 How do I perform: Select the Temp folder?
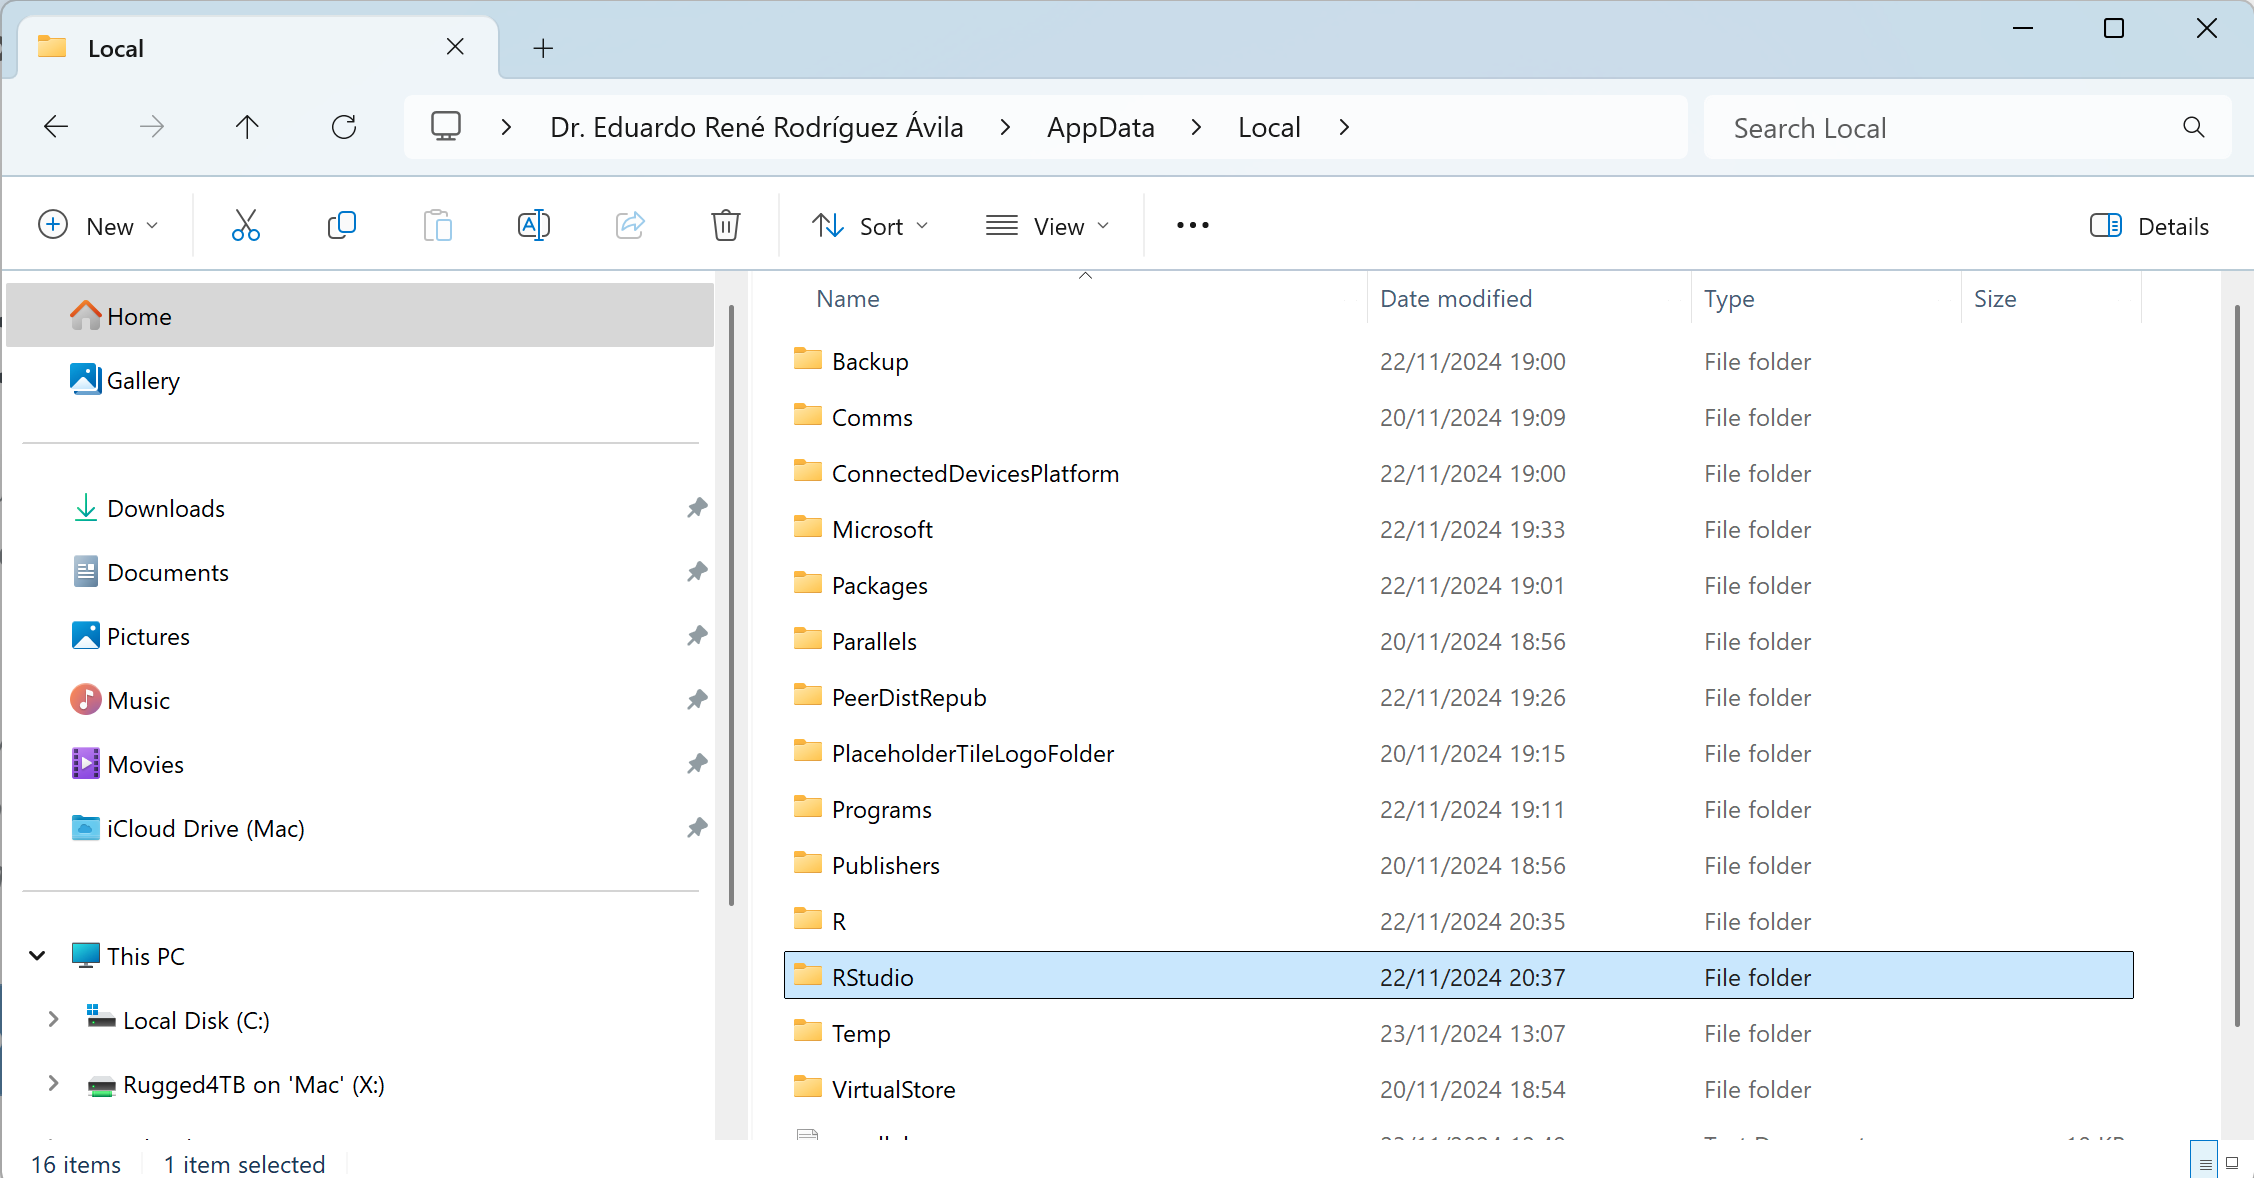(x=861, y=1033)
